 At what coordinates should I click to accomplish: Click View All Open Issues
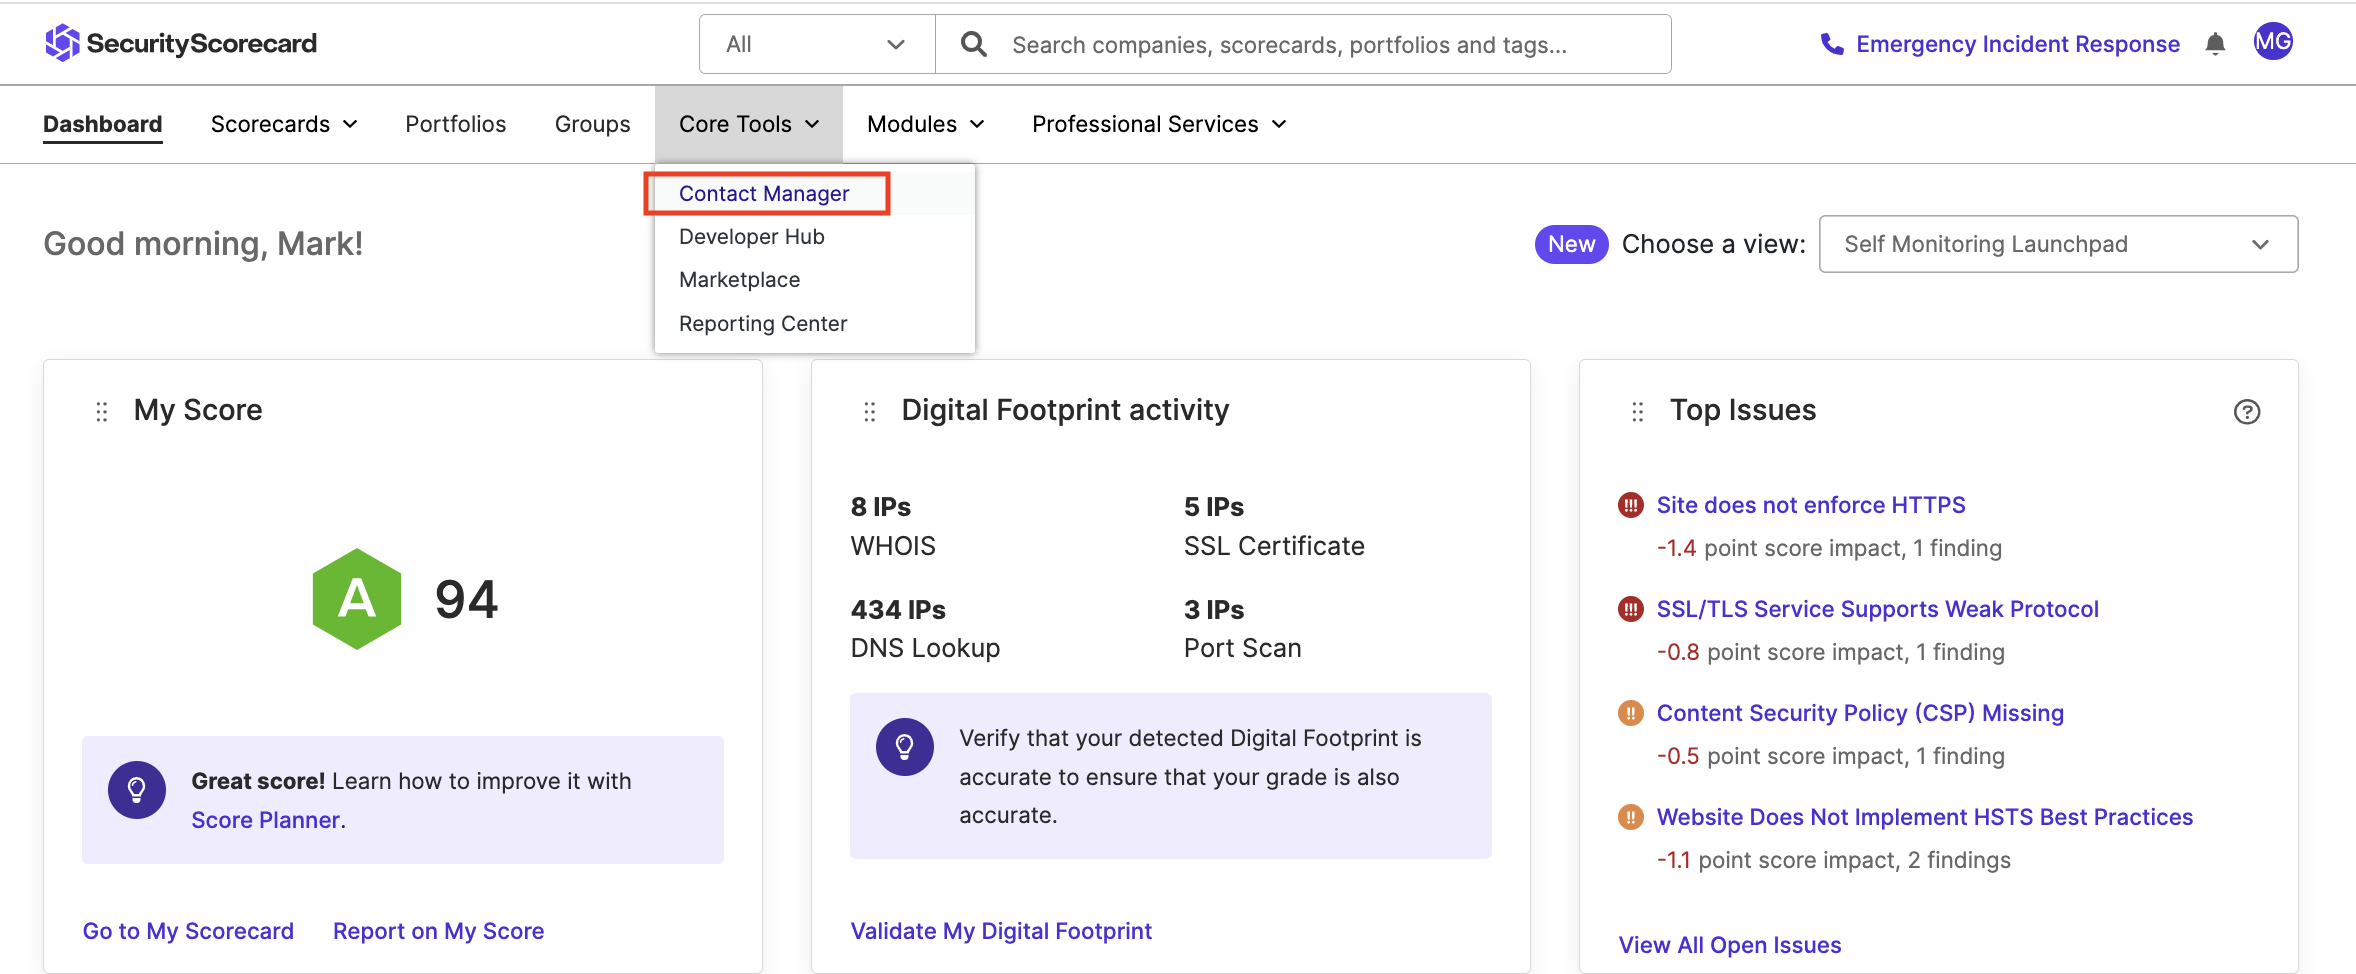point(1730,945)
